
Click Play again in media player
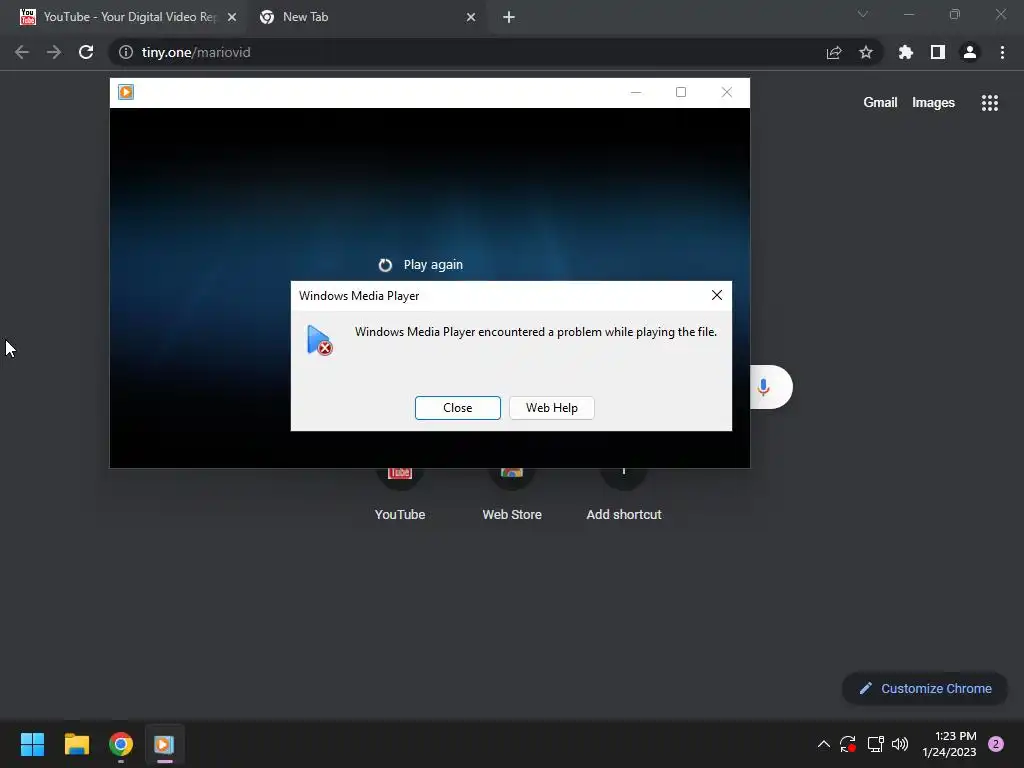pos(421,264)
